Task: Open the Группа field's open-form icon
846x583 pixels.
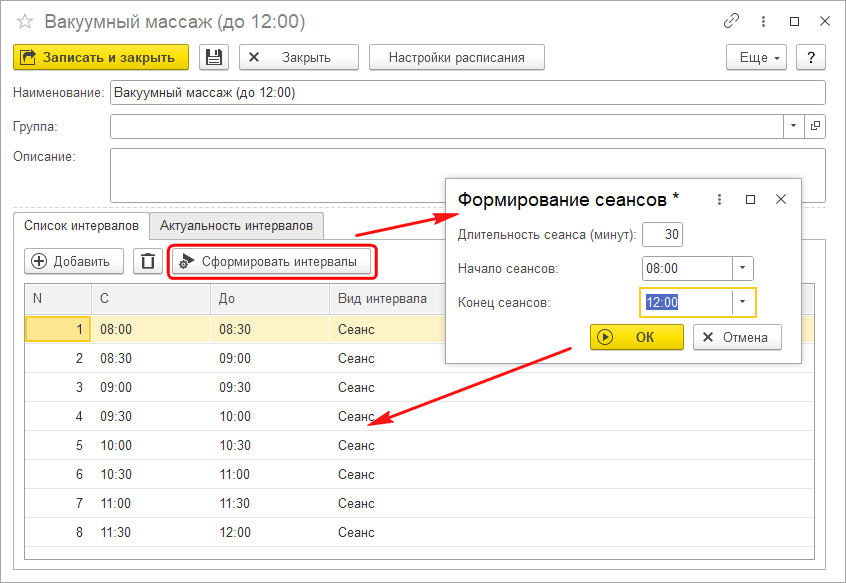Action: pos(815,126)
